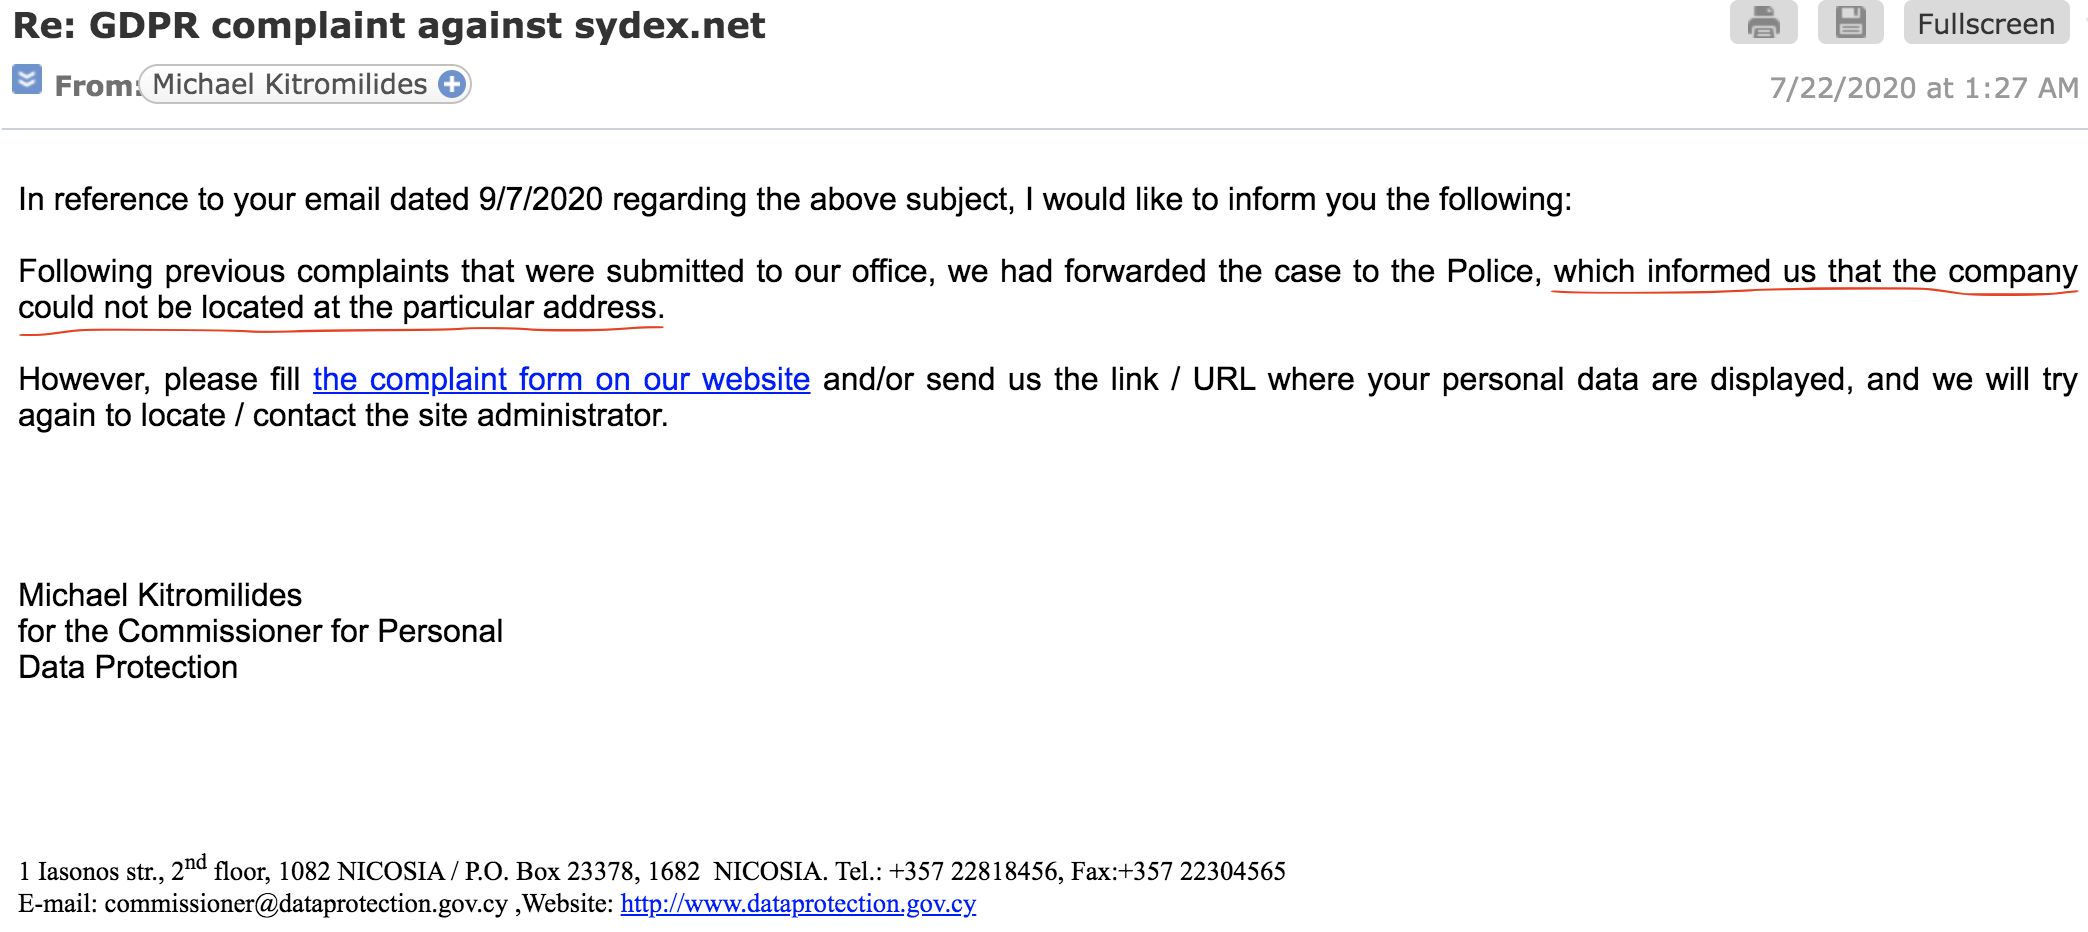Click the "1 Iasonos str." street address
The width and height of the screenshot is (2088, 932).
coord(92,872)
